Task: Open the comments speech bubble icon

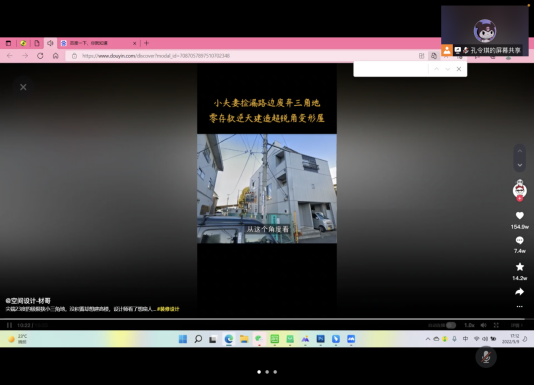Action: [x=519, y=241]
